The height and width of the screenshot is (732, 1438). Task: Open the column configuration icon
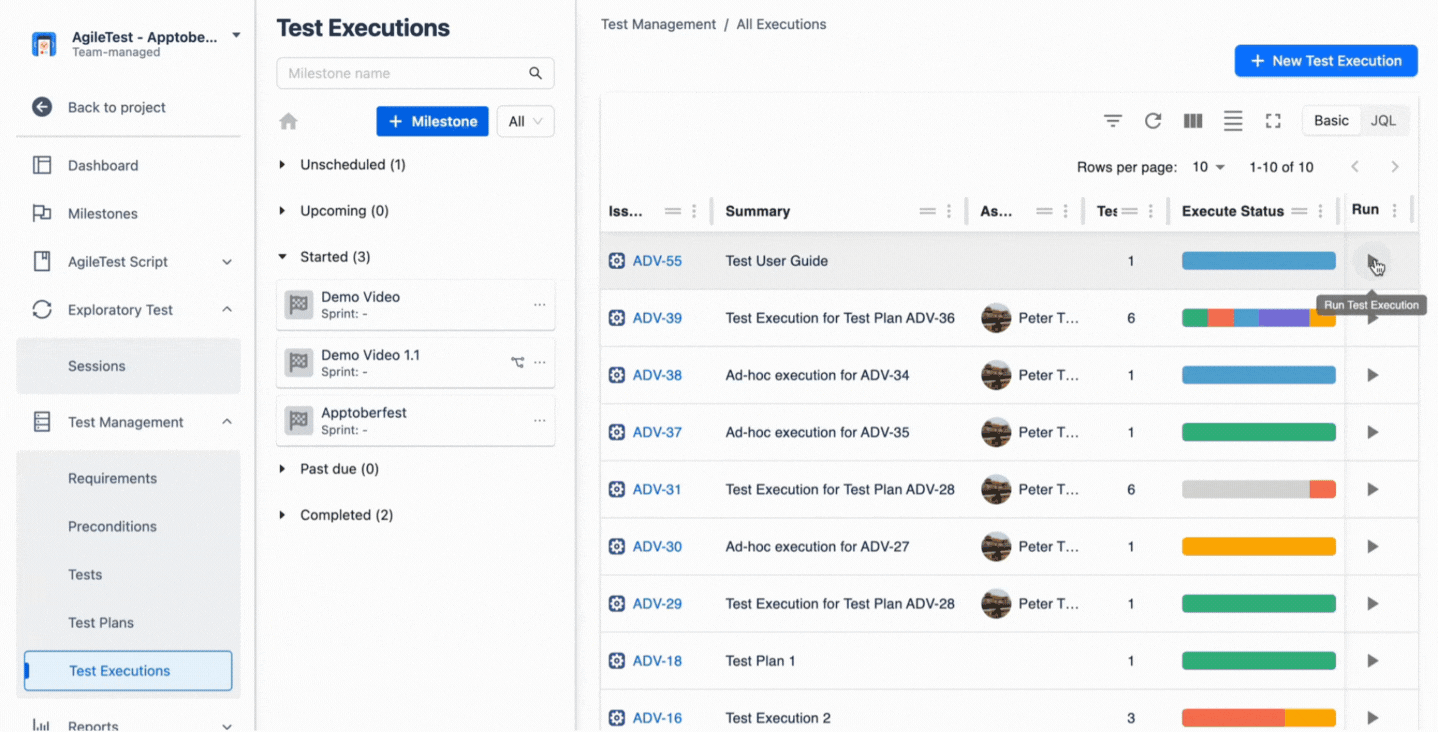tap(1192, 120)
